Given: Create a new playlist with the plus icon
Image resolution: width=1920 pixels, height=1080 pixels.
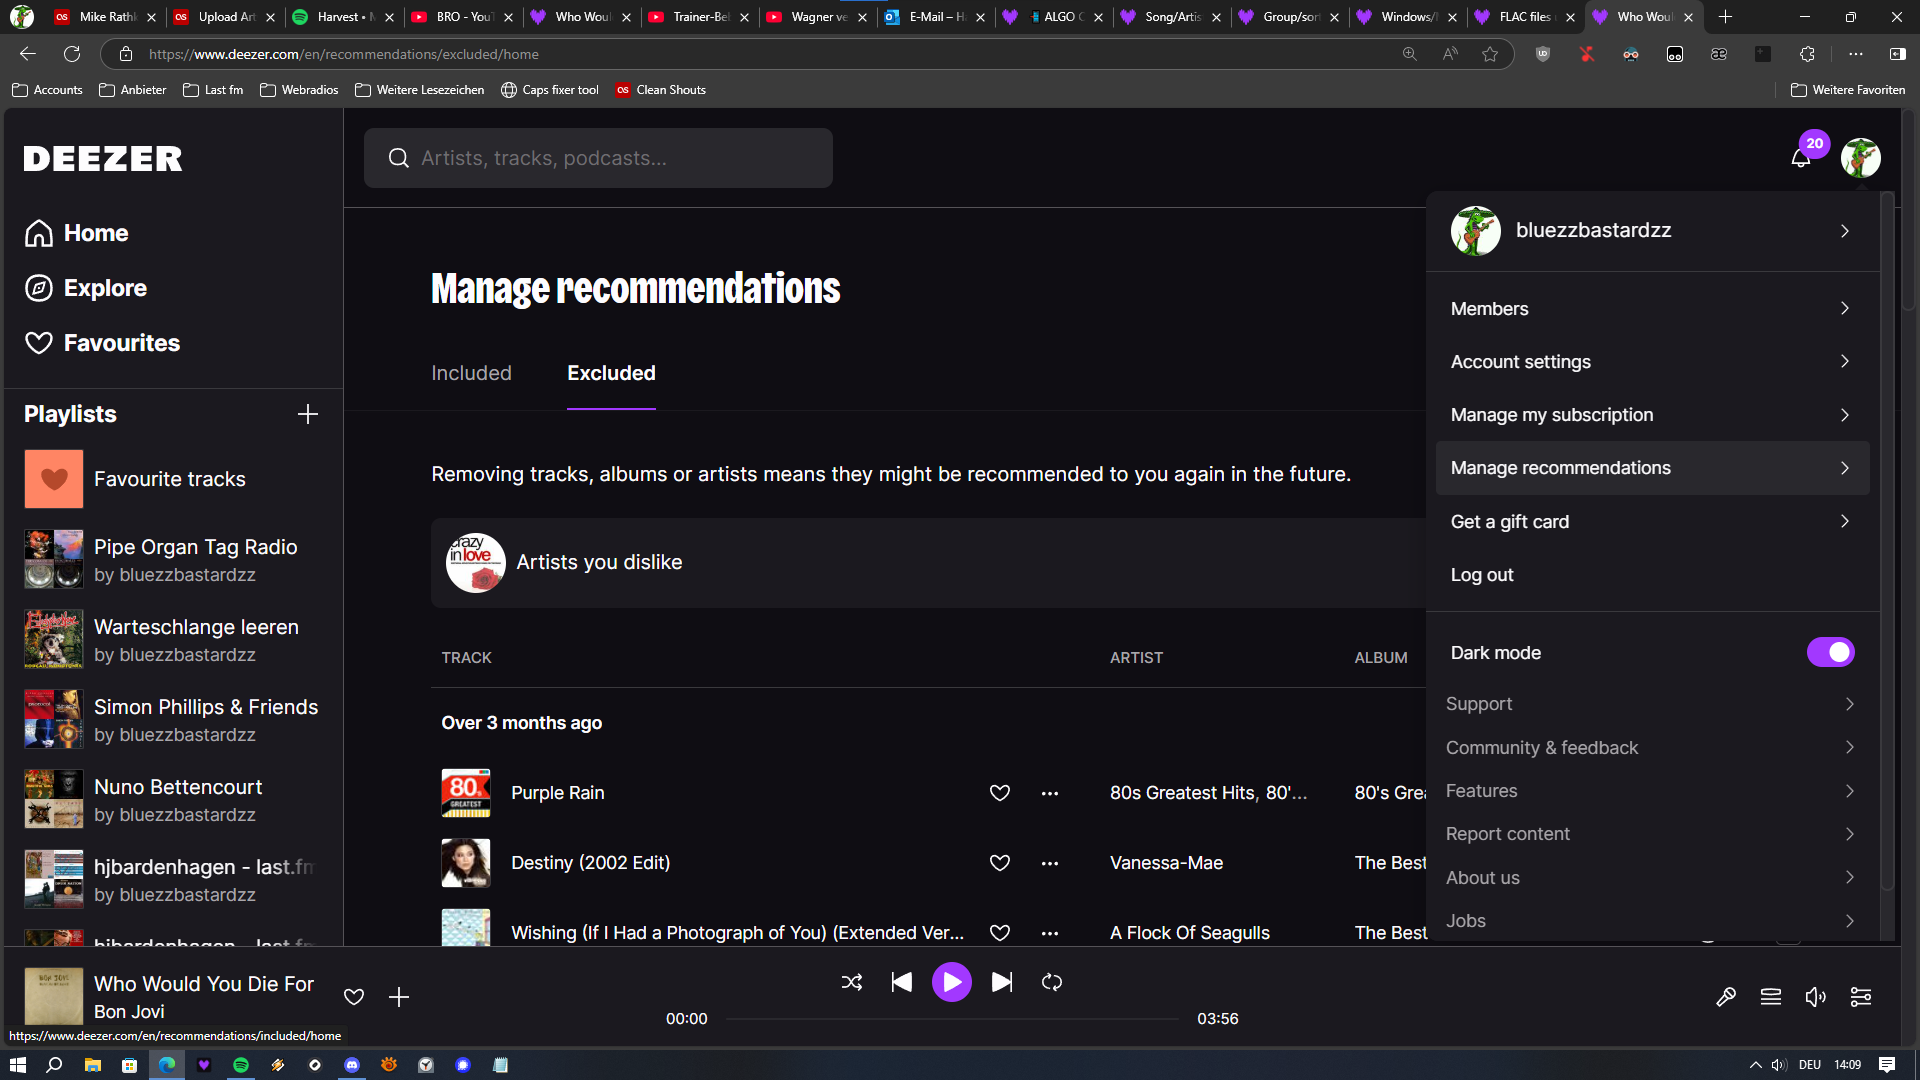Looking at the screenshot, I should (308, 414).
